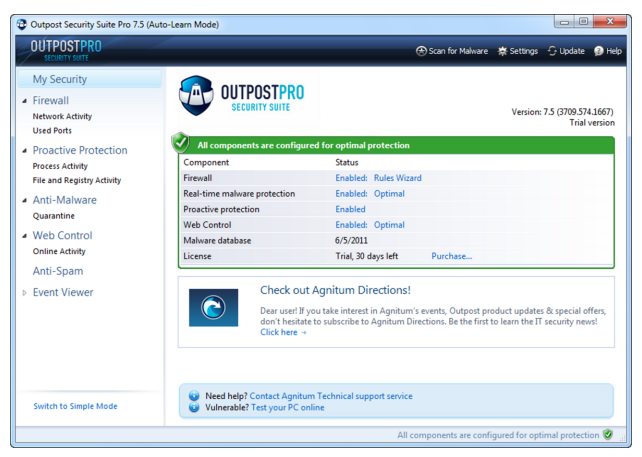The width and height of the screenshot is (642, 457).
Task: Click the Update label in the toolbar
Action: click(x=572, y=51)
